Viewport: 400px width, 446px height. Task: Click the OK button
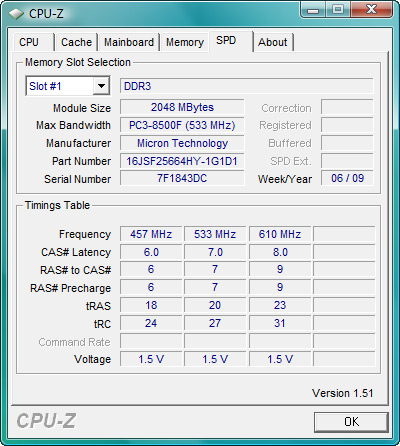351,422
